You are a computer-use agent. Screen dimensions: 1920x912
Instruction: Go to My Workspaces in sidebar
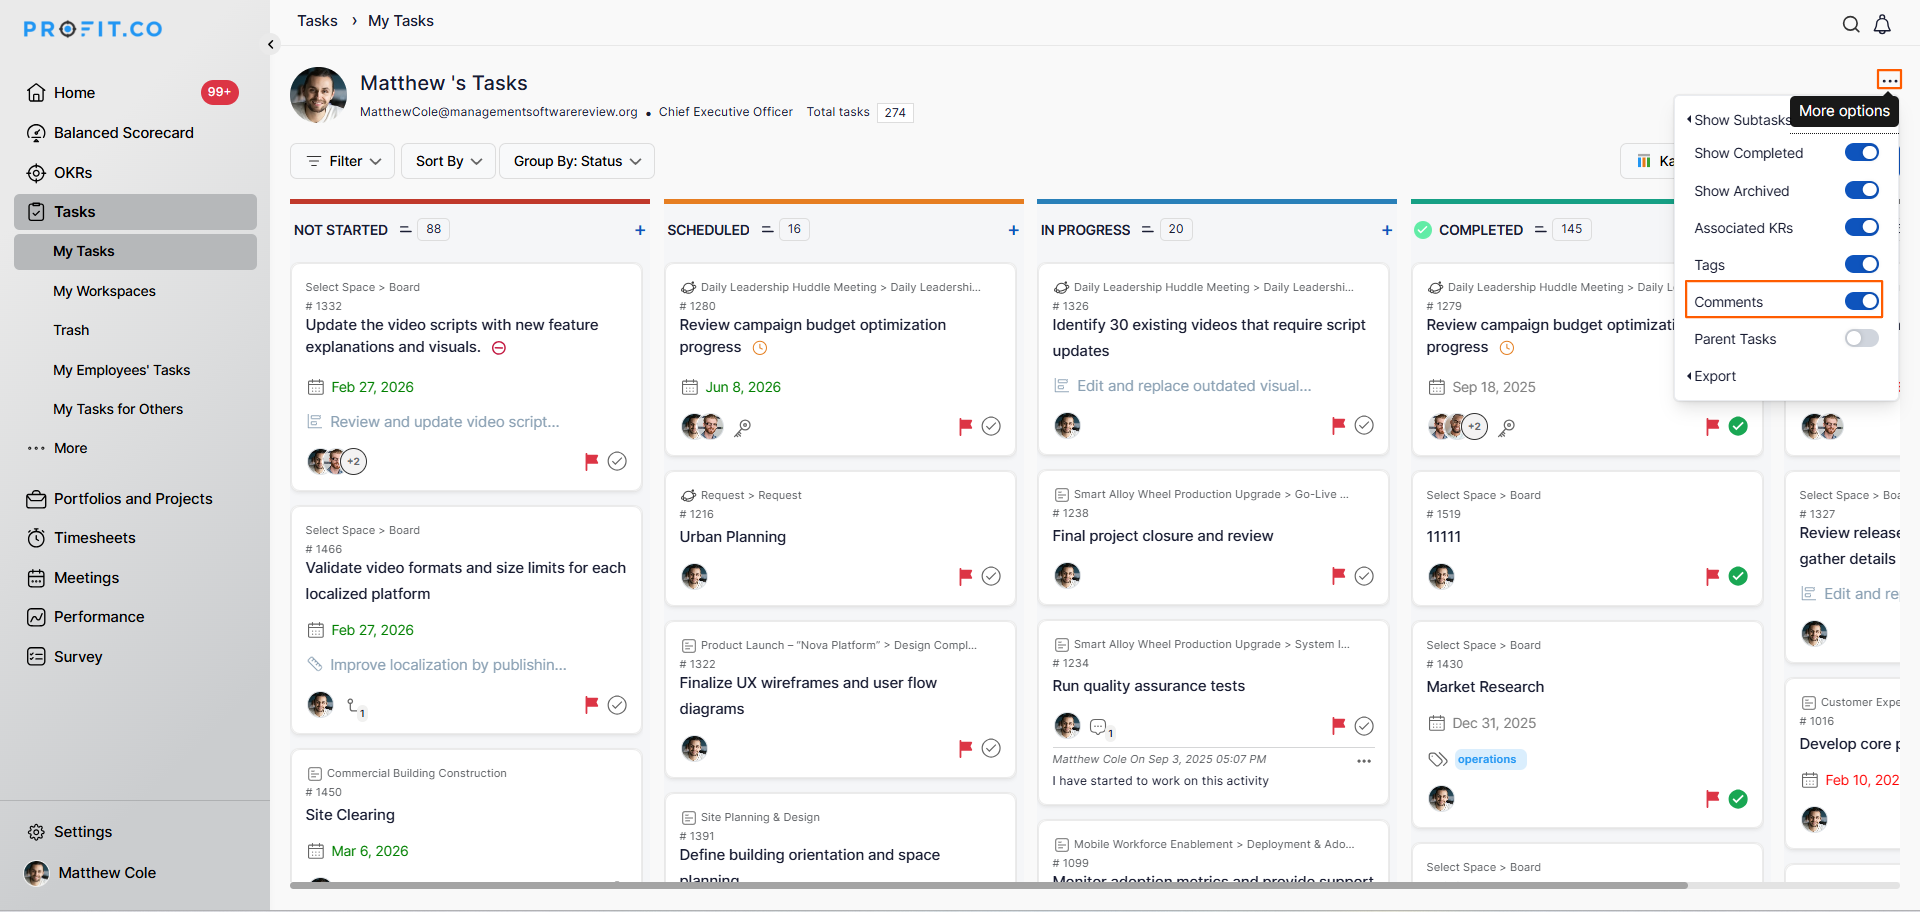104,291
